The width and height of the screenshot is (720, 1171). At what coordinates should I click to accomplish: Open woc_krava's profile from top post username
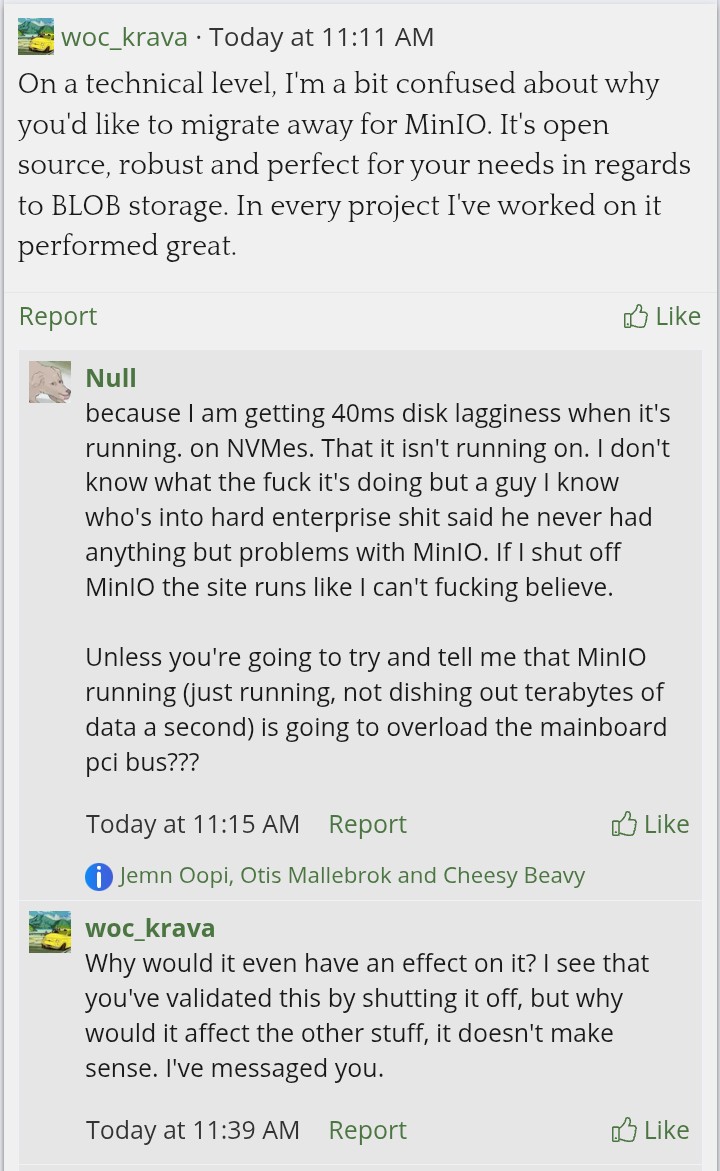[x=124, y=38]
